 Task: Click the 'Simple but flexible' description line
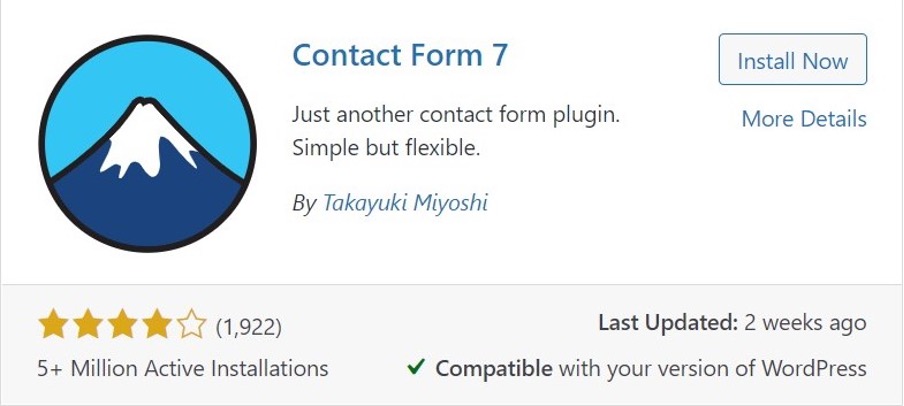[x=386, y=149]
